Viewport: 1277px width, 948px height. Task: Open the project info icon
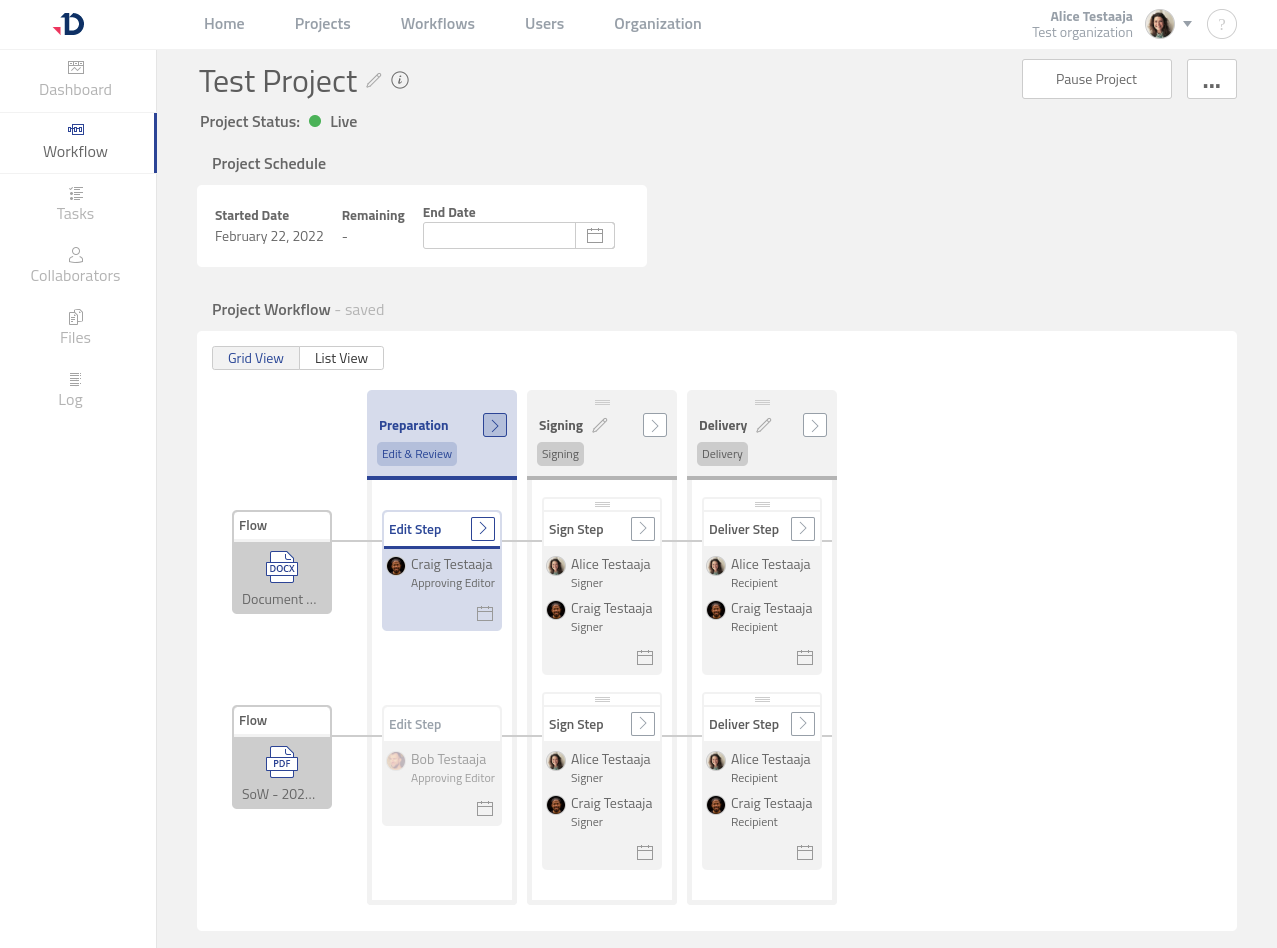coord(400,80)
